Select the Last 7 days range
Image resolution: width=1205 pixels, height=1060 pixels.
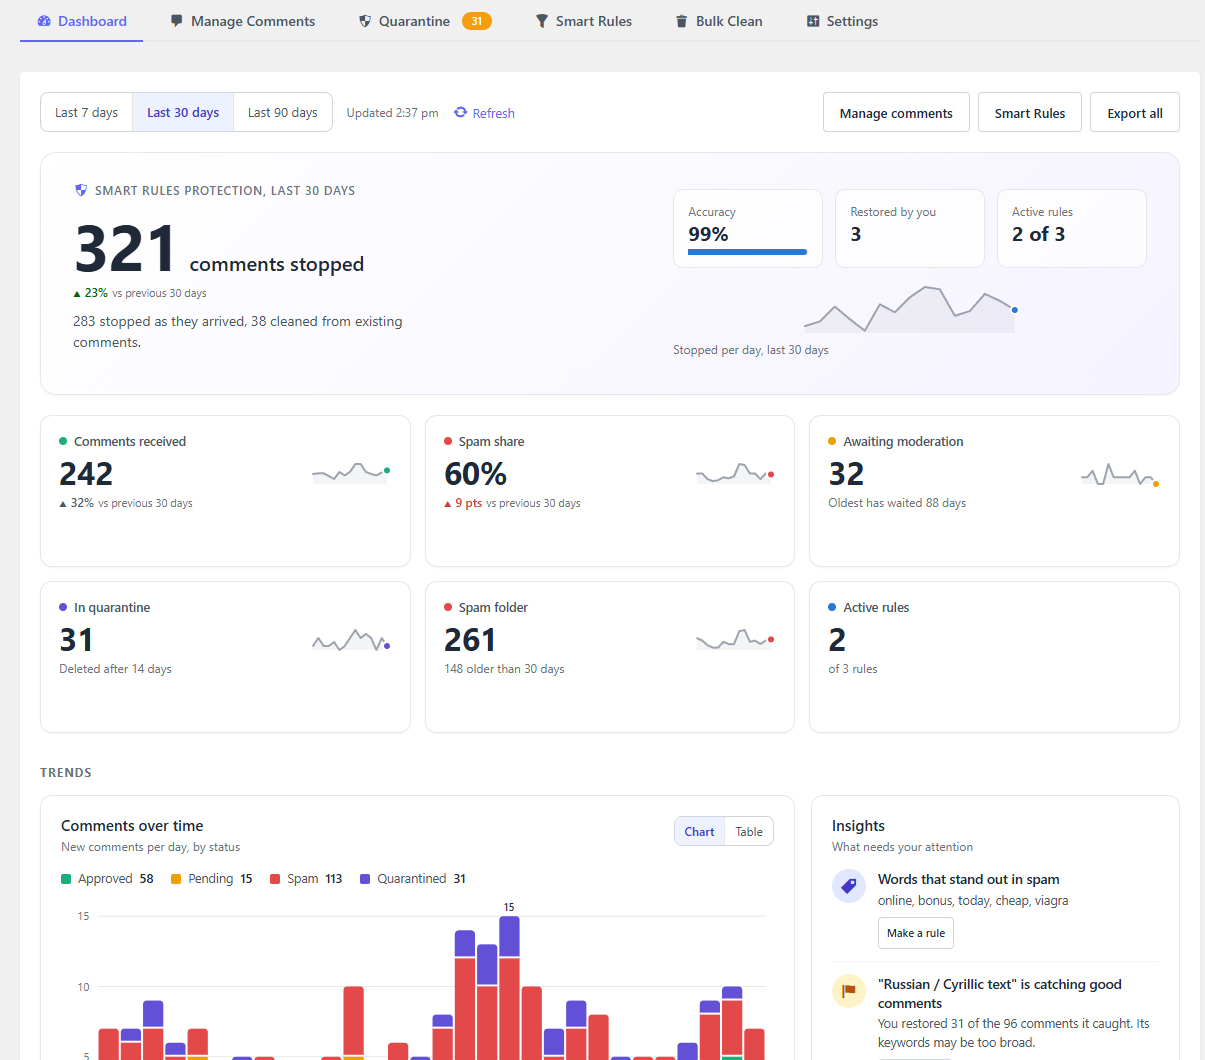tap(86, 113)
